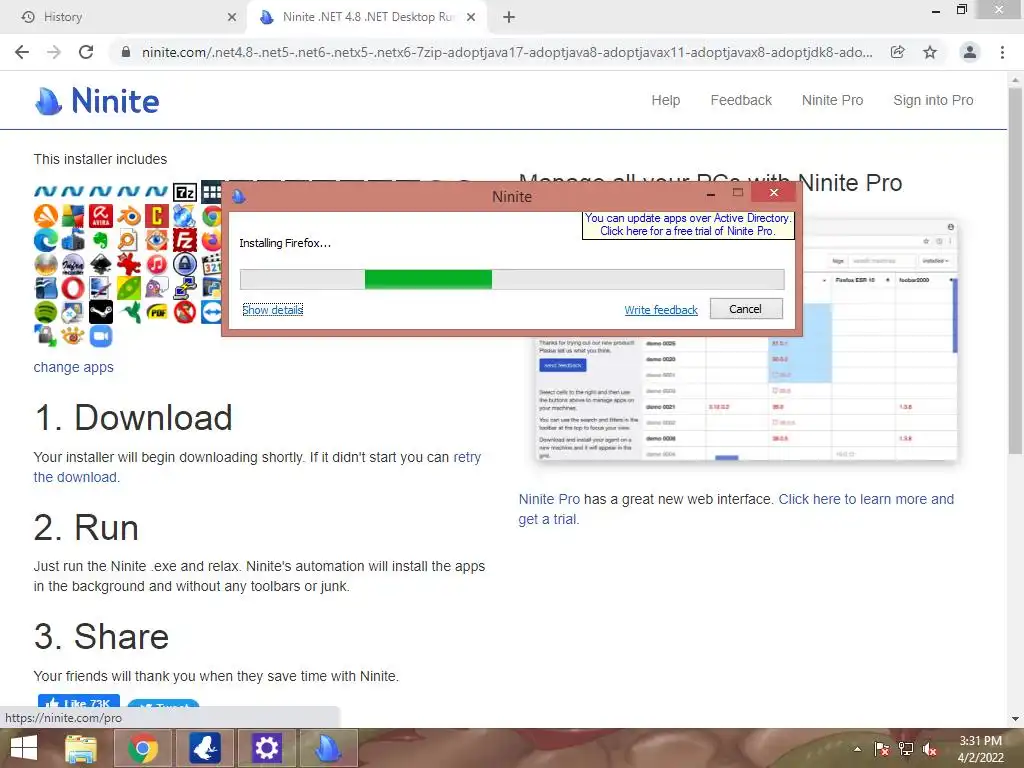Click Write feedback in installer dialog

click(661, 310)
